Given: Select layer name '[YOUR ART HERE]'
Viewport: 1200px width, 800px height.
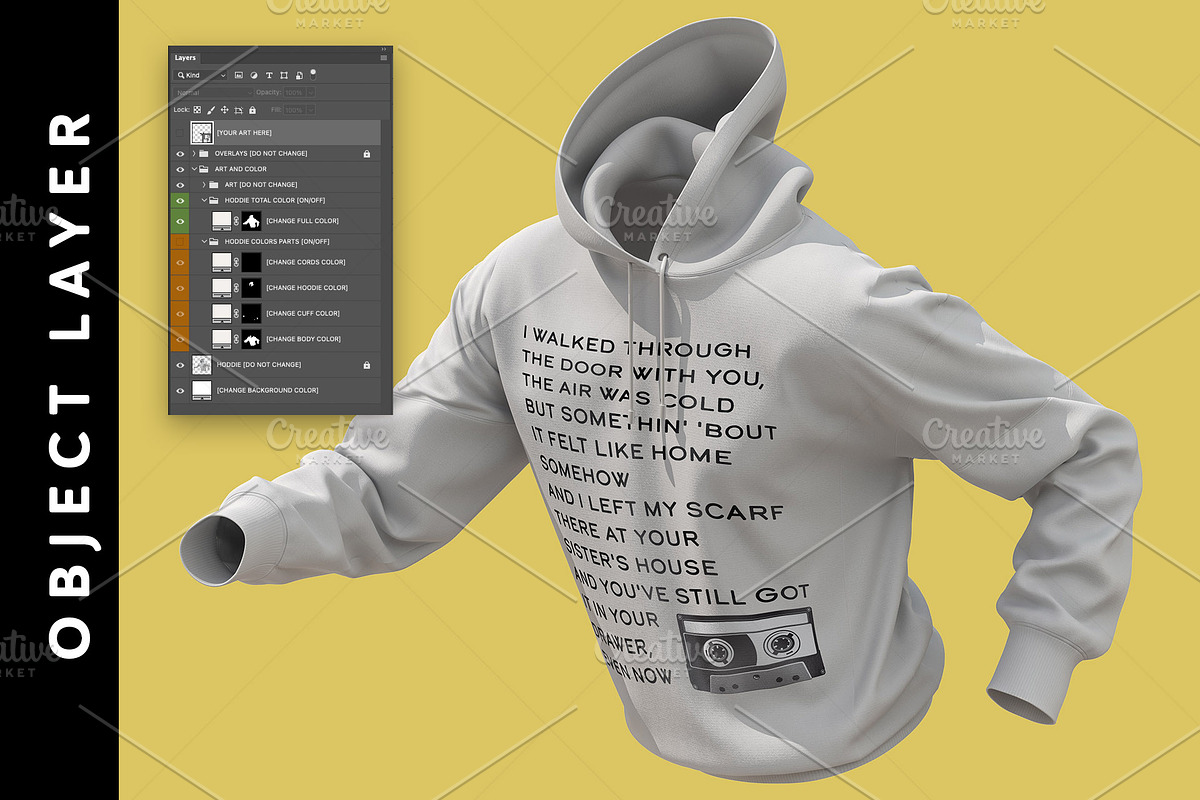Looking at the screenshot, I should tap(244, 132).
